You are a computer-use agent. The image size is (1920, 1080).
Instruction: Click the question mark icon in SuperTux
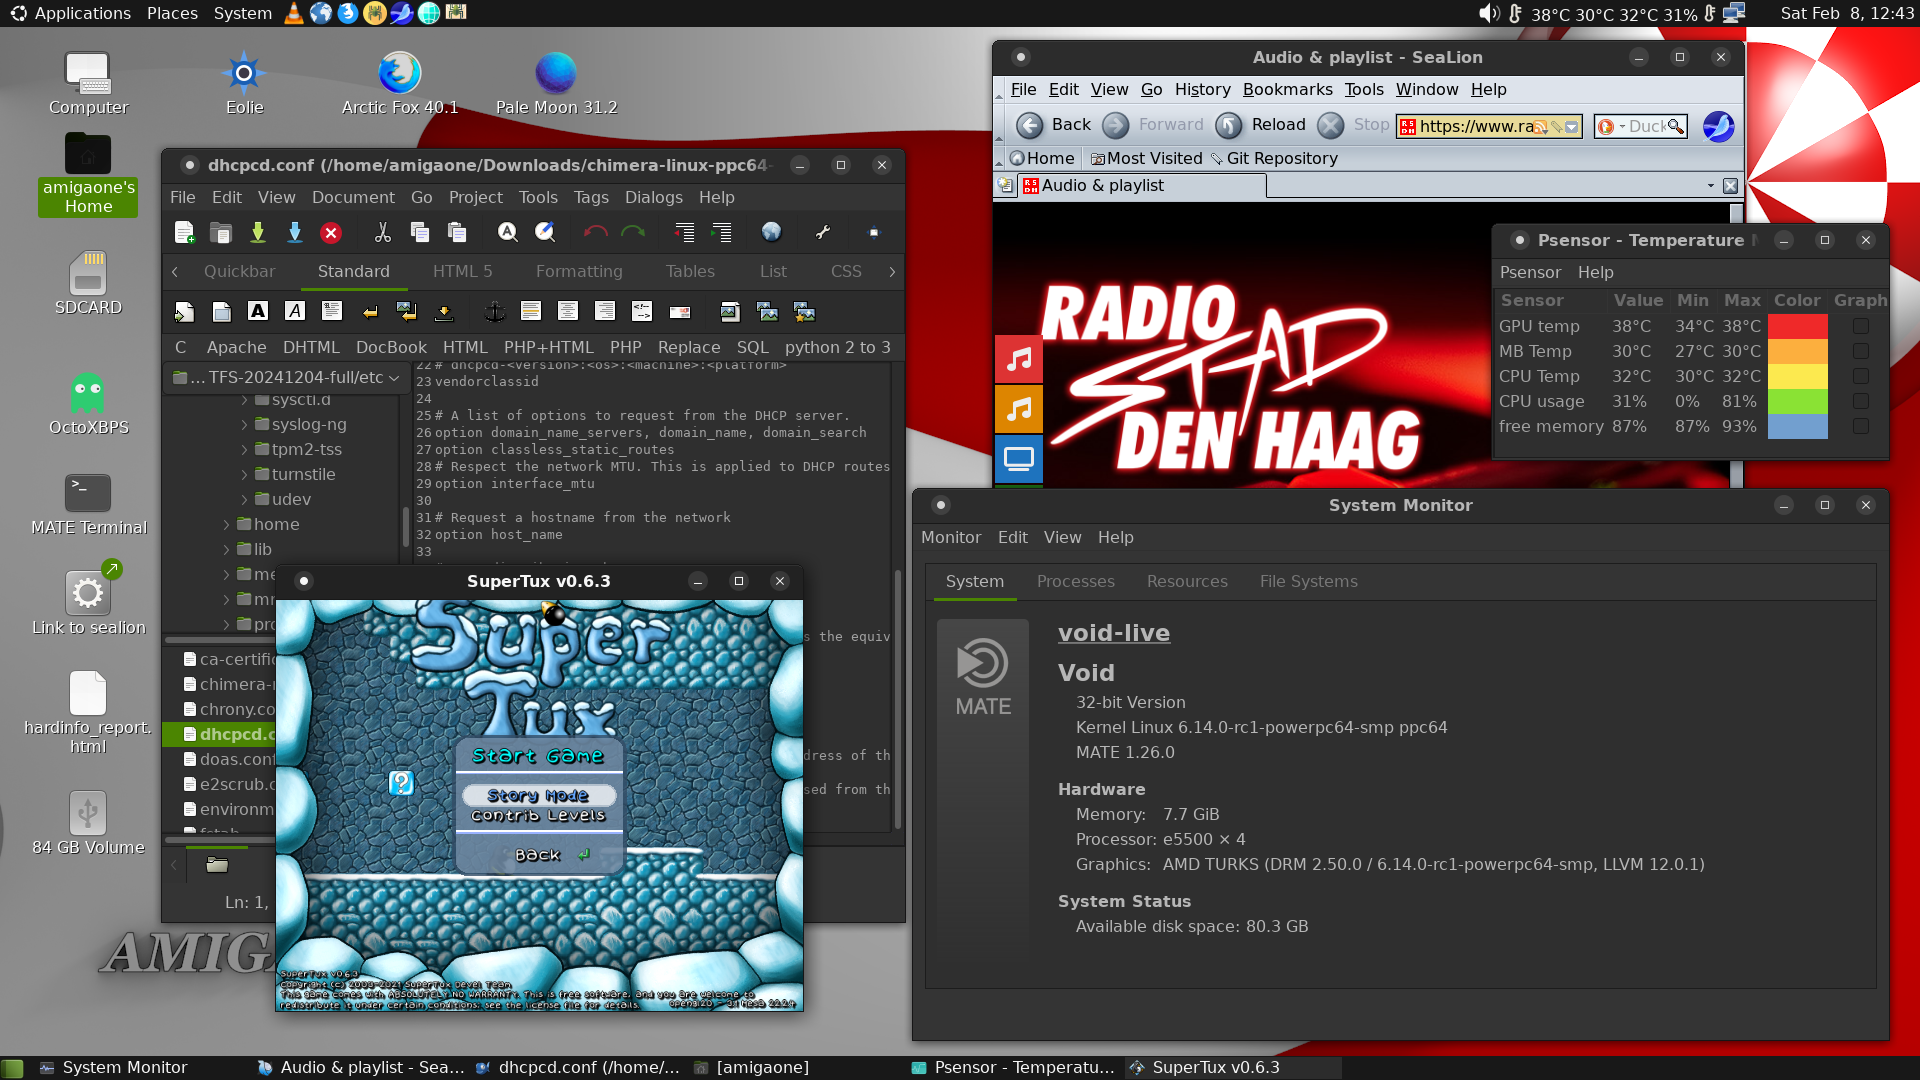(401, 783)
